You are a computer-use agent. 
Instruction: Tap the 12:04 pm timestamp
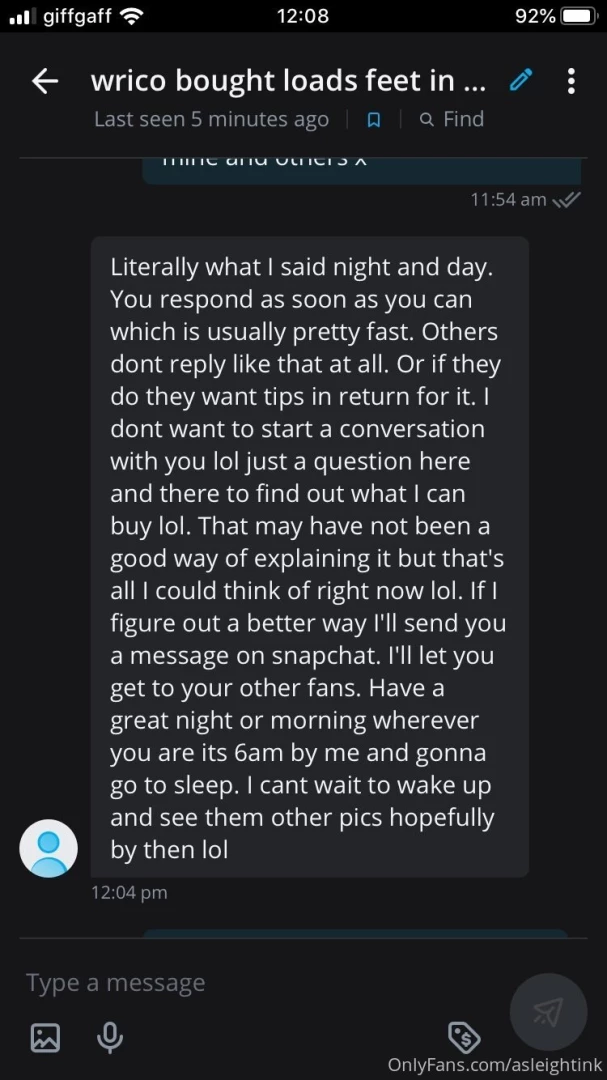(x=129, y=892)
